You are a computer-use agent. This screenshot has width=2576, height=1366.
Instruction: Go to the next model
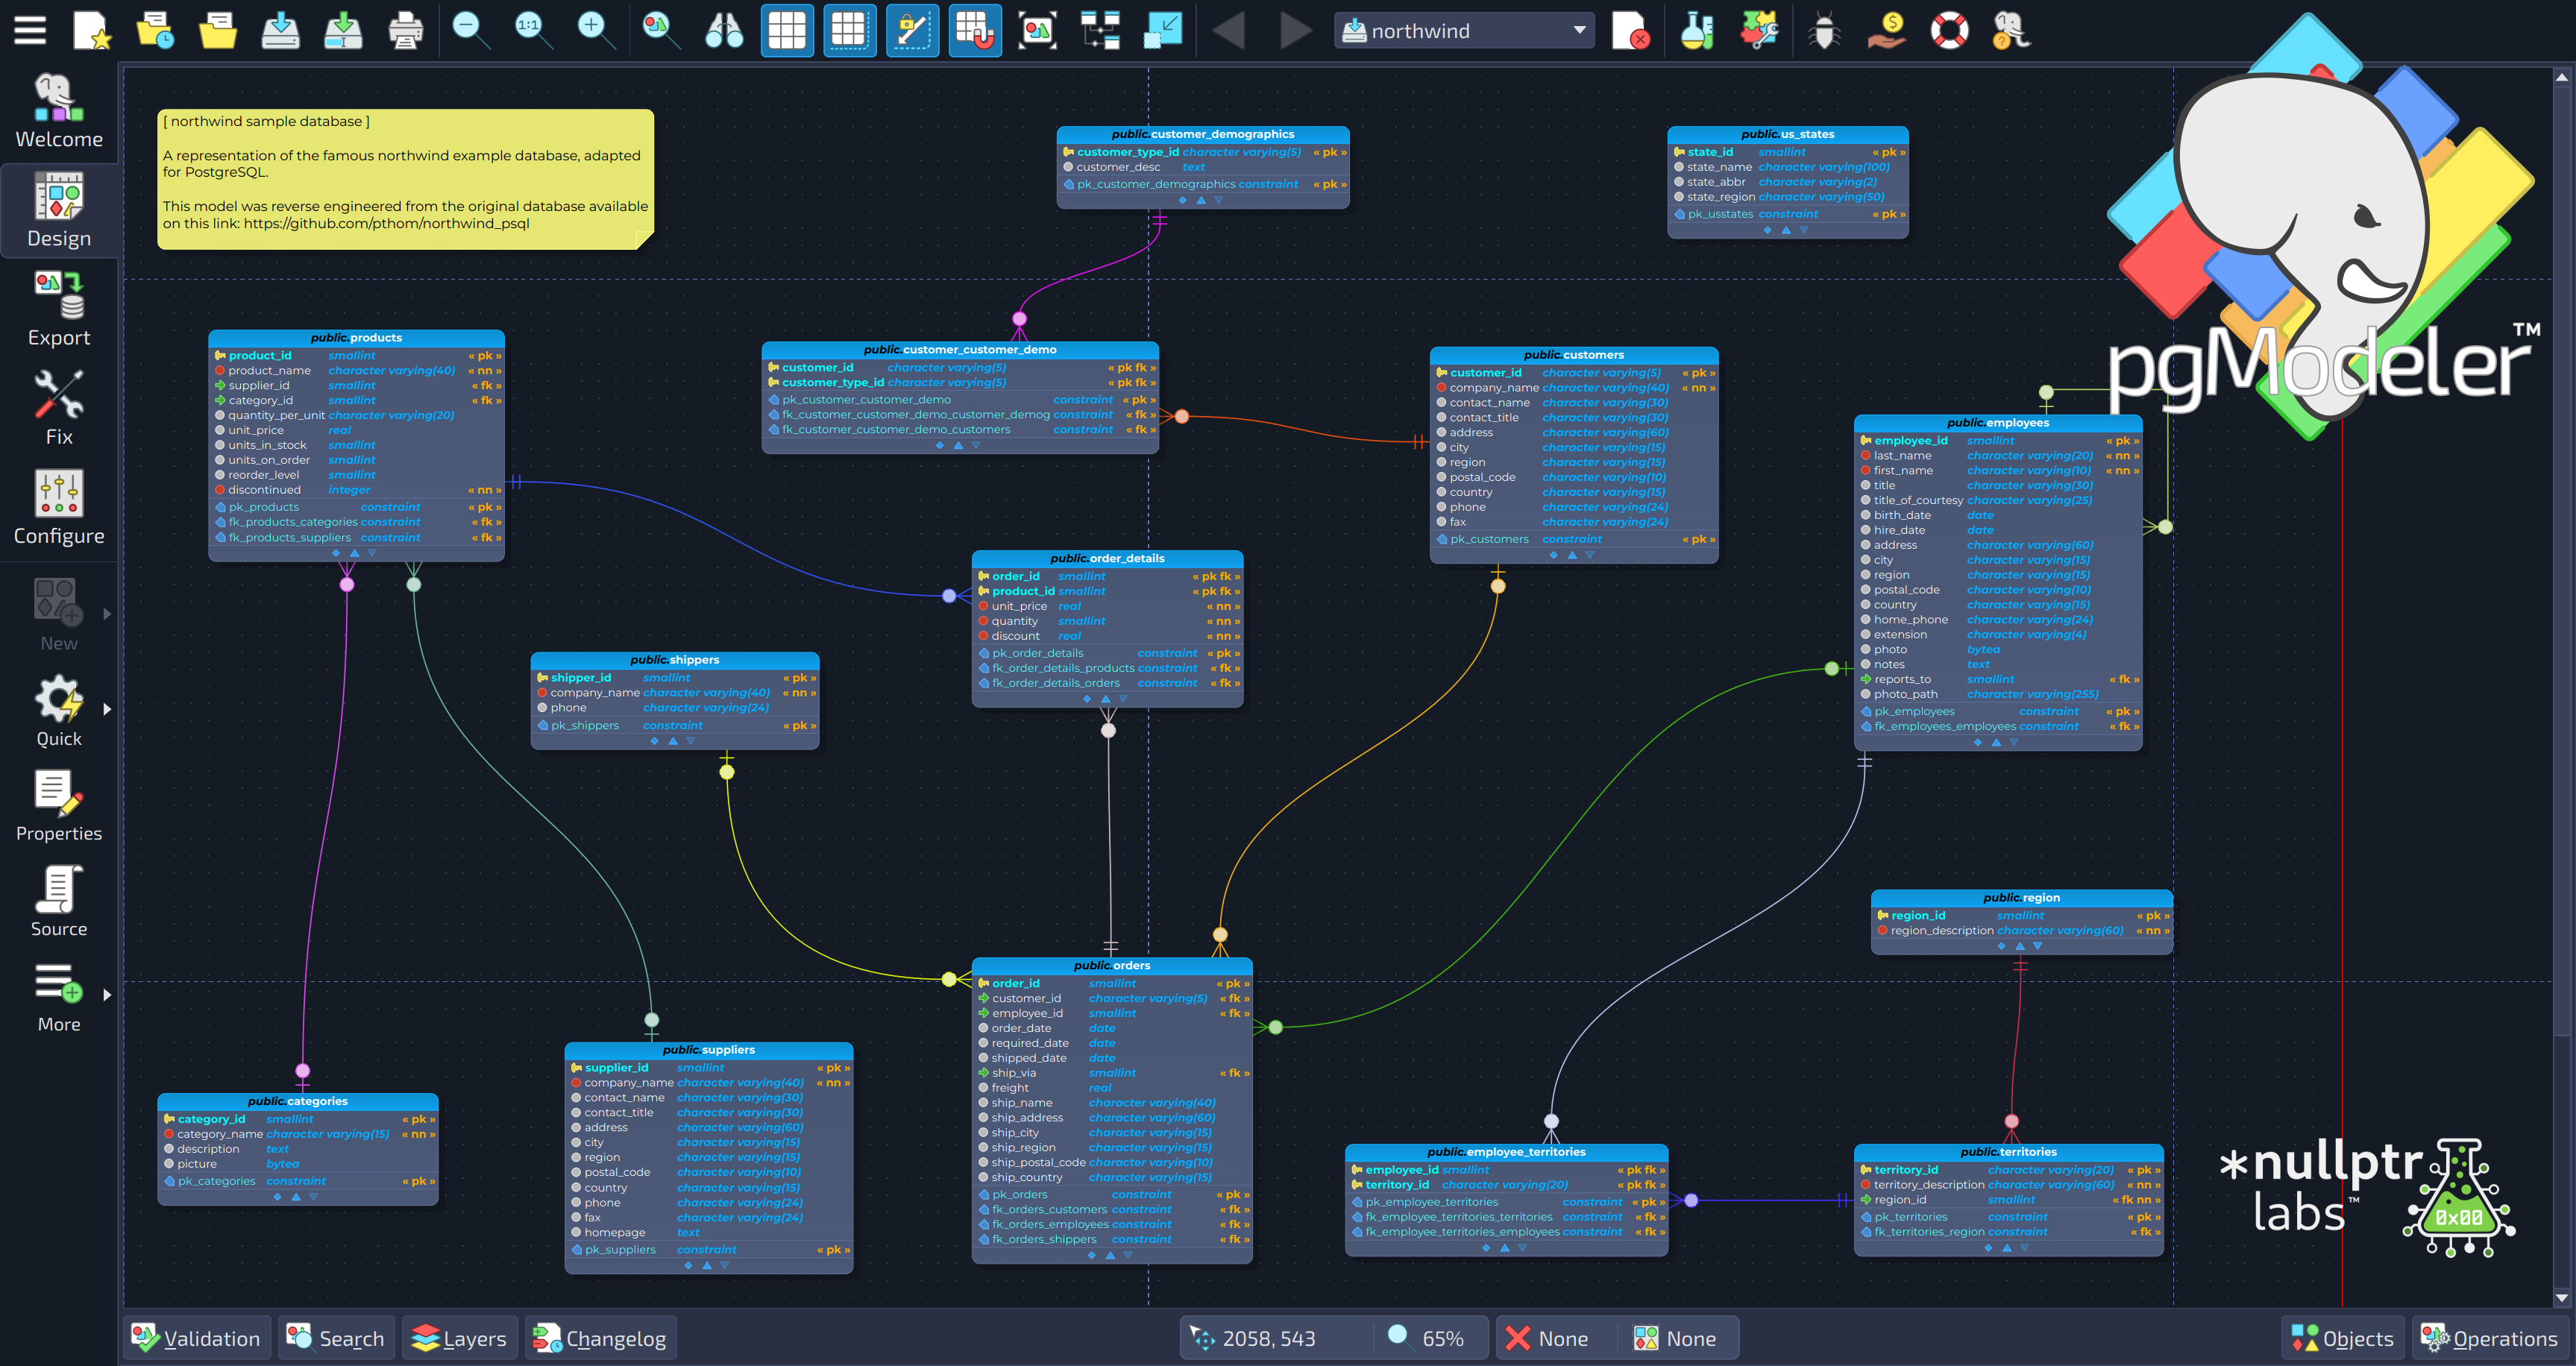pos(1296,30)
